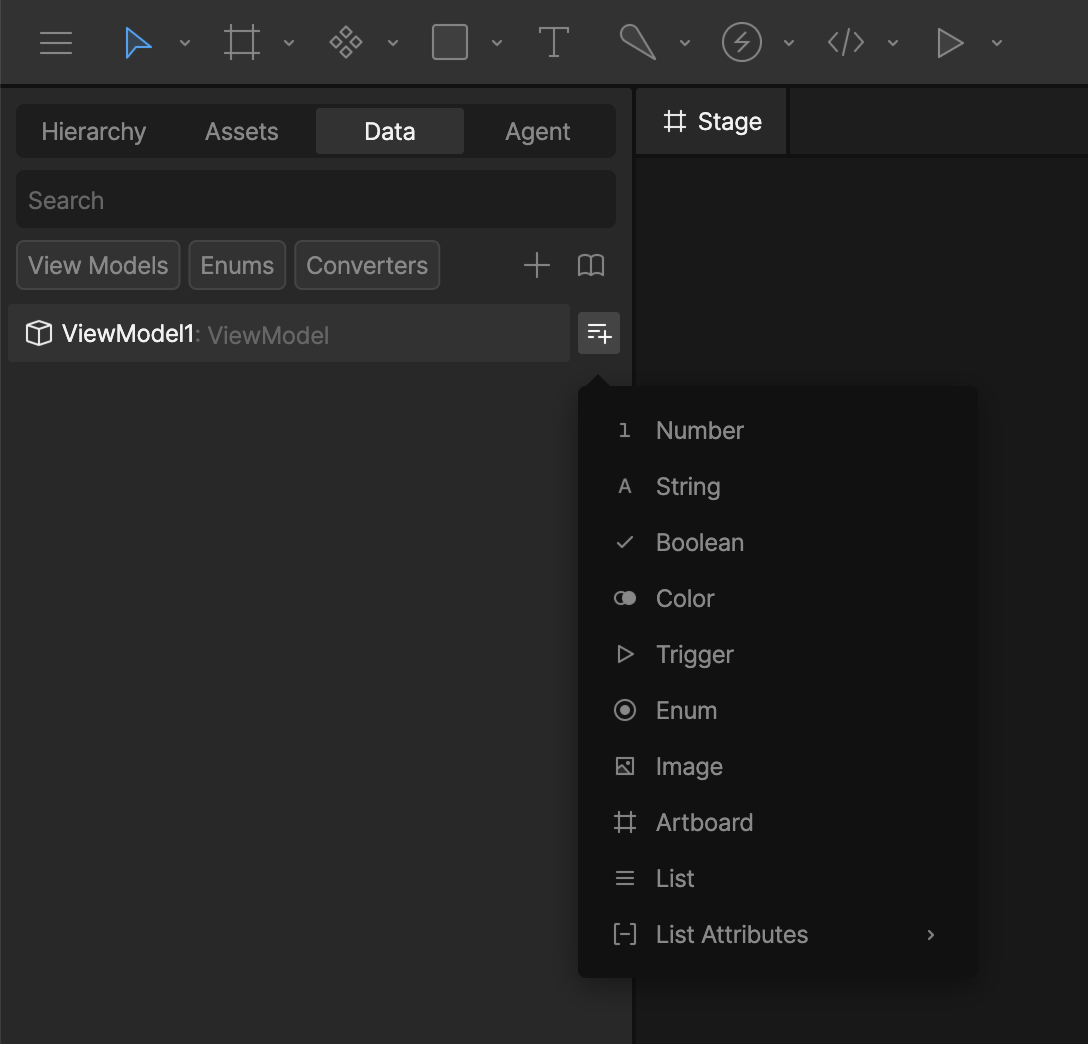Pick the Text tool
This screenshot has width=1088, height=1044.
tap(553, 42)
